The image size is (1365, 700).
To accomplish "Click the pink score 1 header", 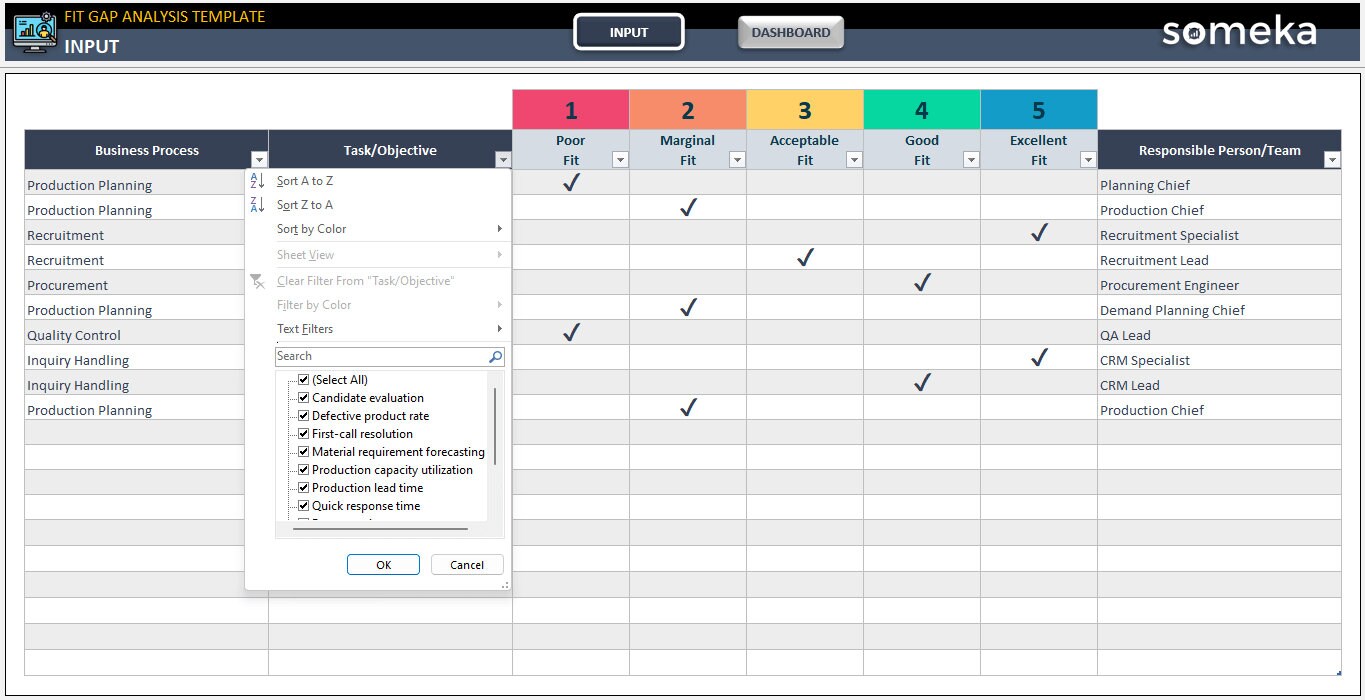I will pos(571,110).
